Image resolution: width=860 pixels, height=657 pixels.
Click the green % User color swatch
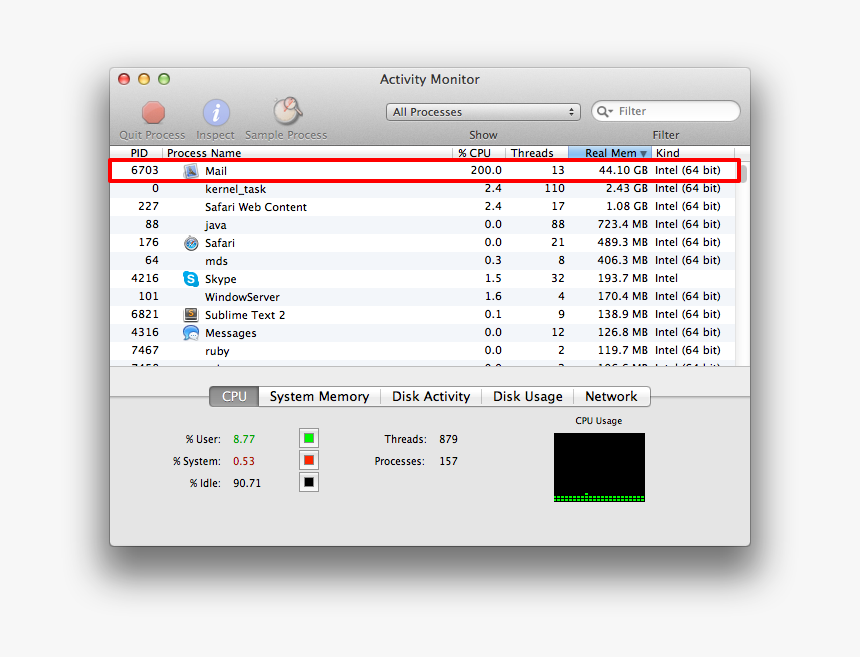pyautogui.click(x=309, y=438)
